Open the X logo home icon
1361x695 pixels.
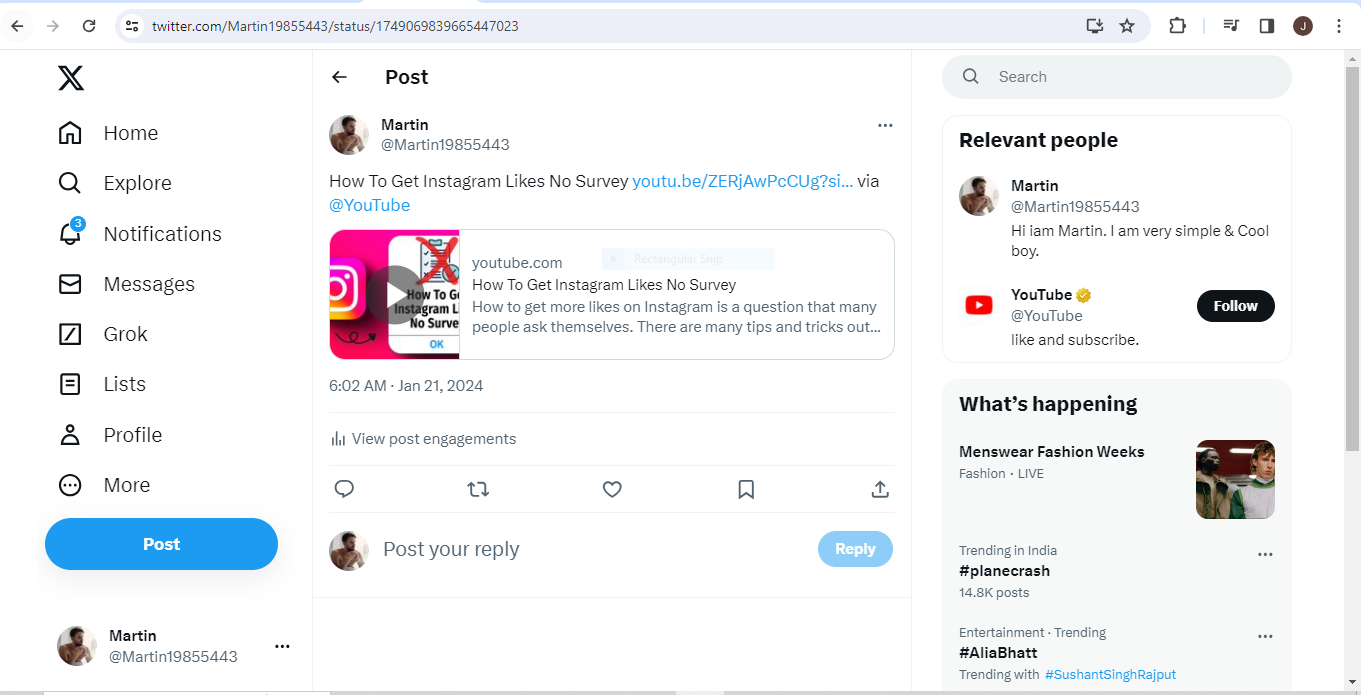pyautogui.click(x=71, y=78)
